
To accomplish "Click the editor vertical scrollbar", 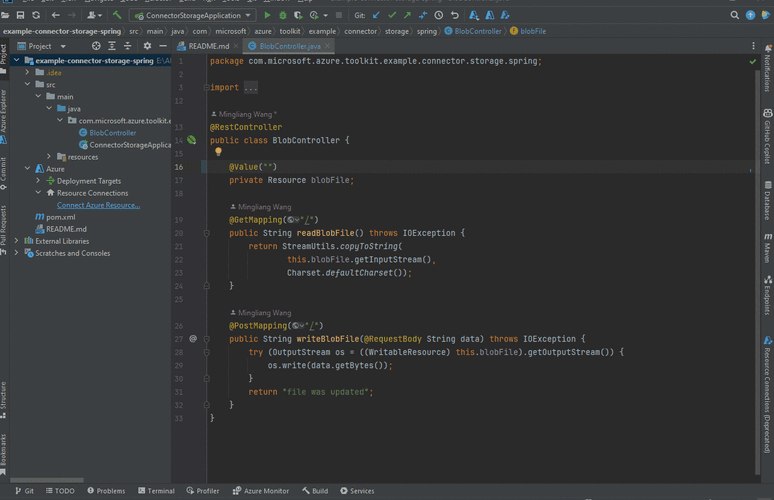I will 757,271.
